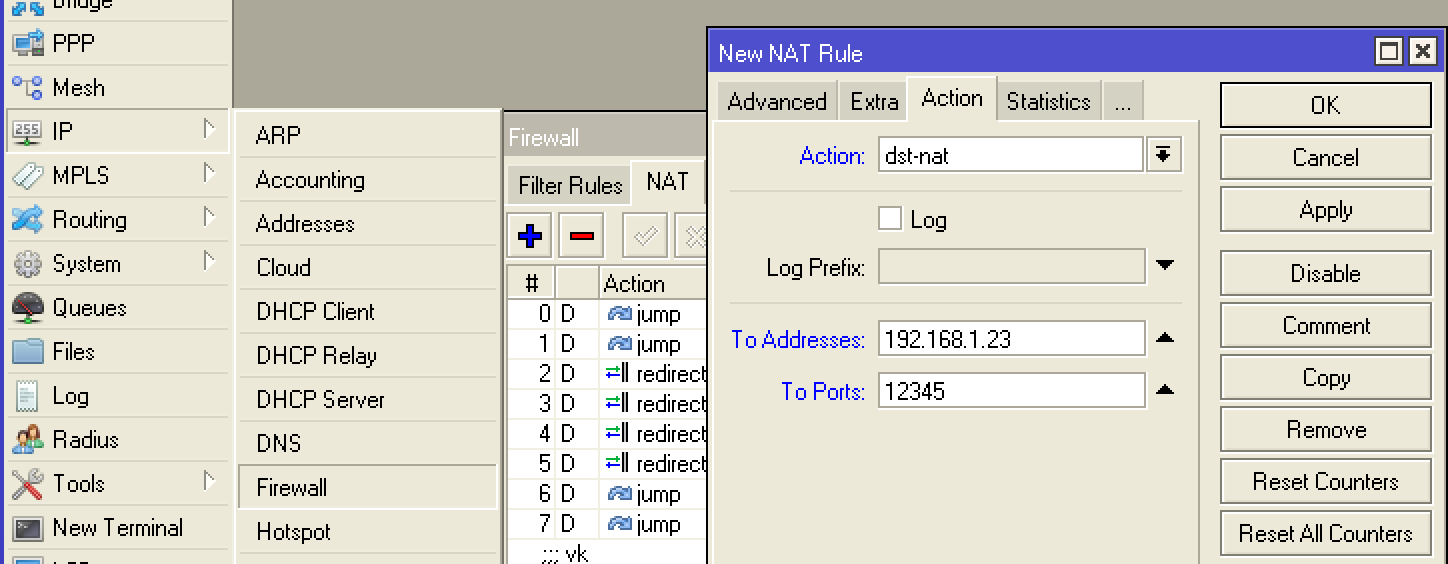The width and height of the screenshot is (1448, 564).
Task: Open Accounting from the IP submenu
Action: click(368, 180)
